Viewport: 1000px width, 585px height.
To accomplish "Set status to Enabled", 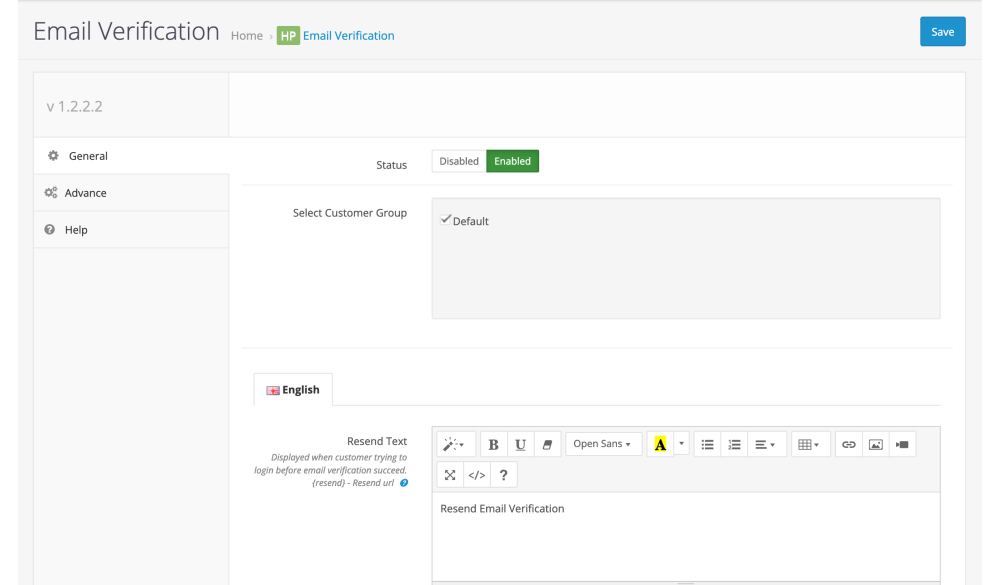I will (x=512, y=161).
